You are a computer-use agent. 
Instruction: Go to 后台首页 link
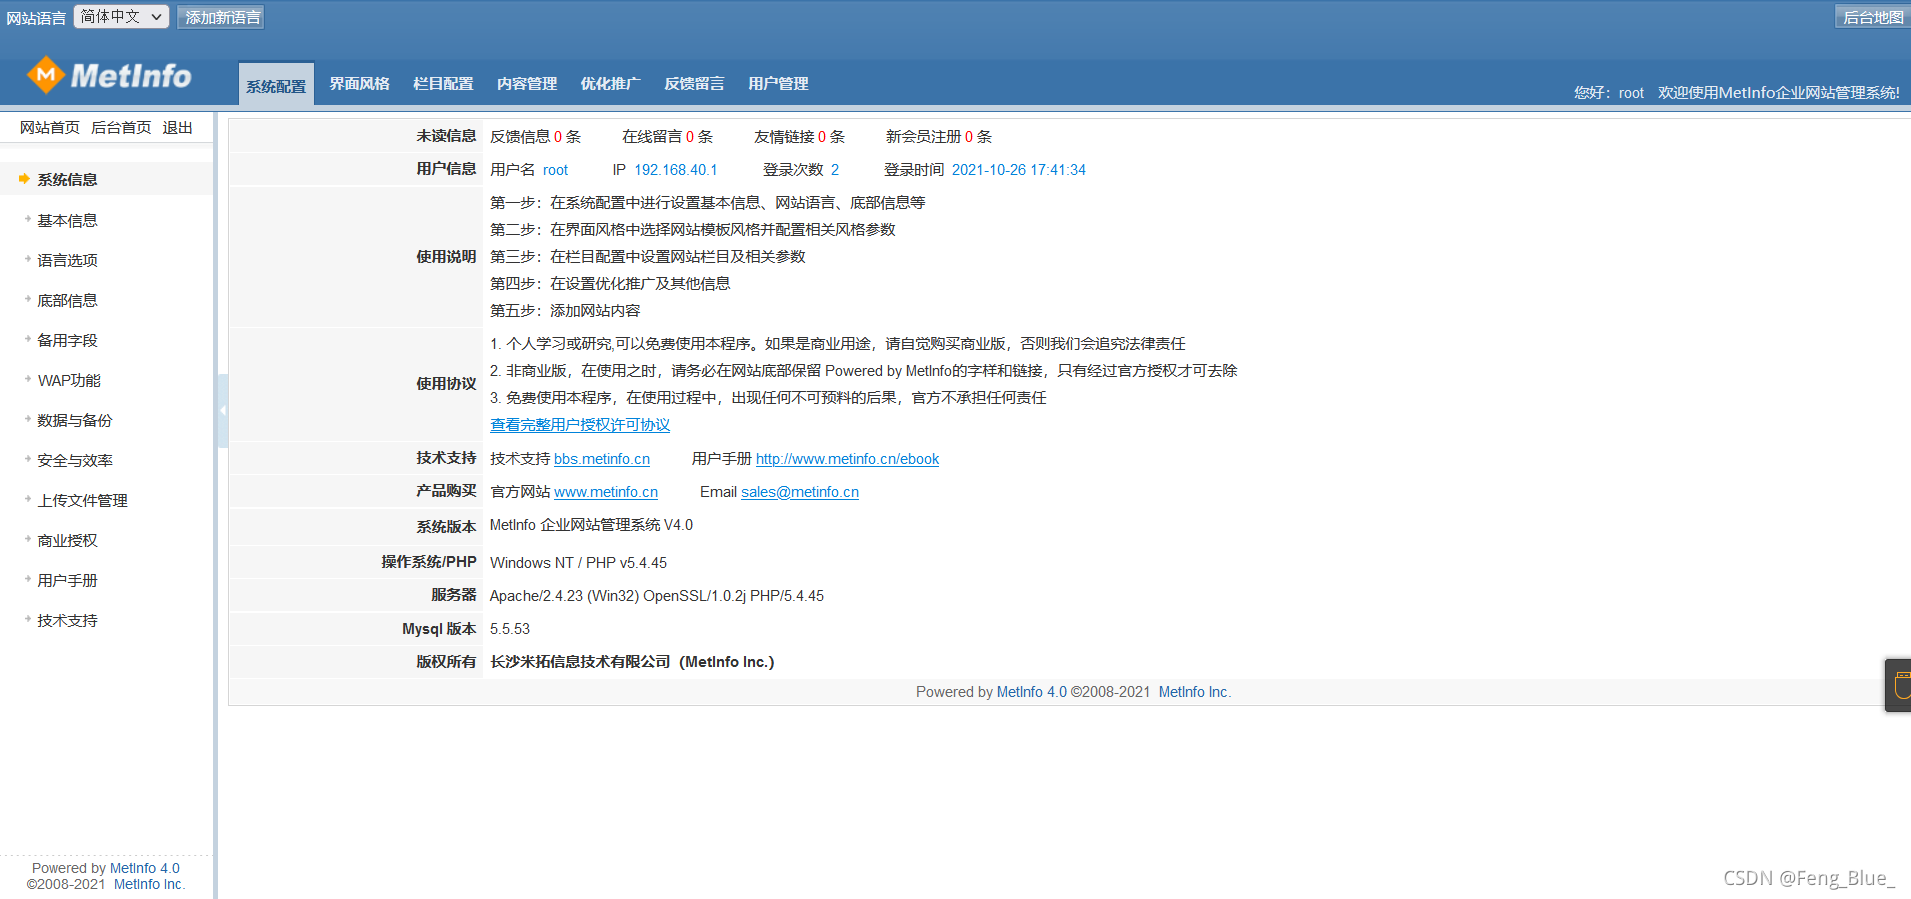click(121, 128)
